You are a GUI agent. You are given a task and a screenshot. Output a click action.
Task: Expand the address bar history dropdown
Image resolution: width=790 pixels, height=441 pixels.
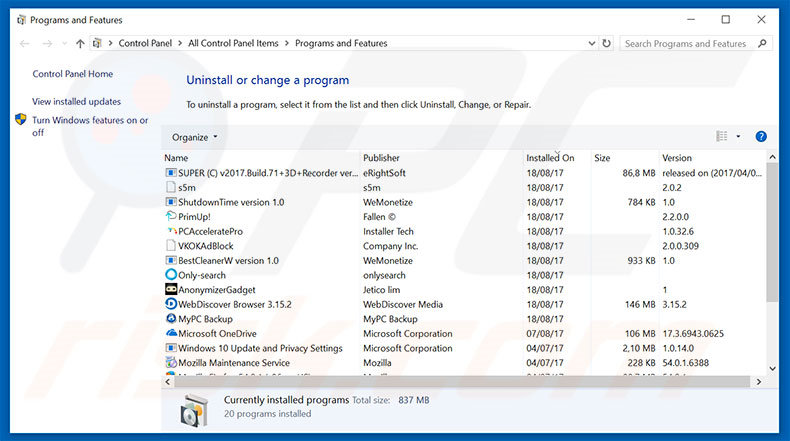coord(591,43)
